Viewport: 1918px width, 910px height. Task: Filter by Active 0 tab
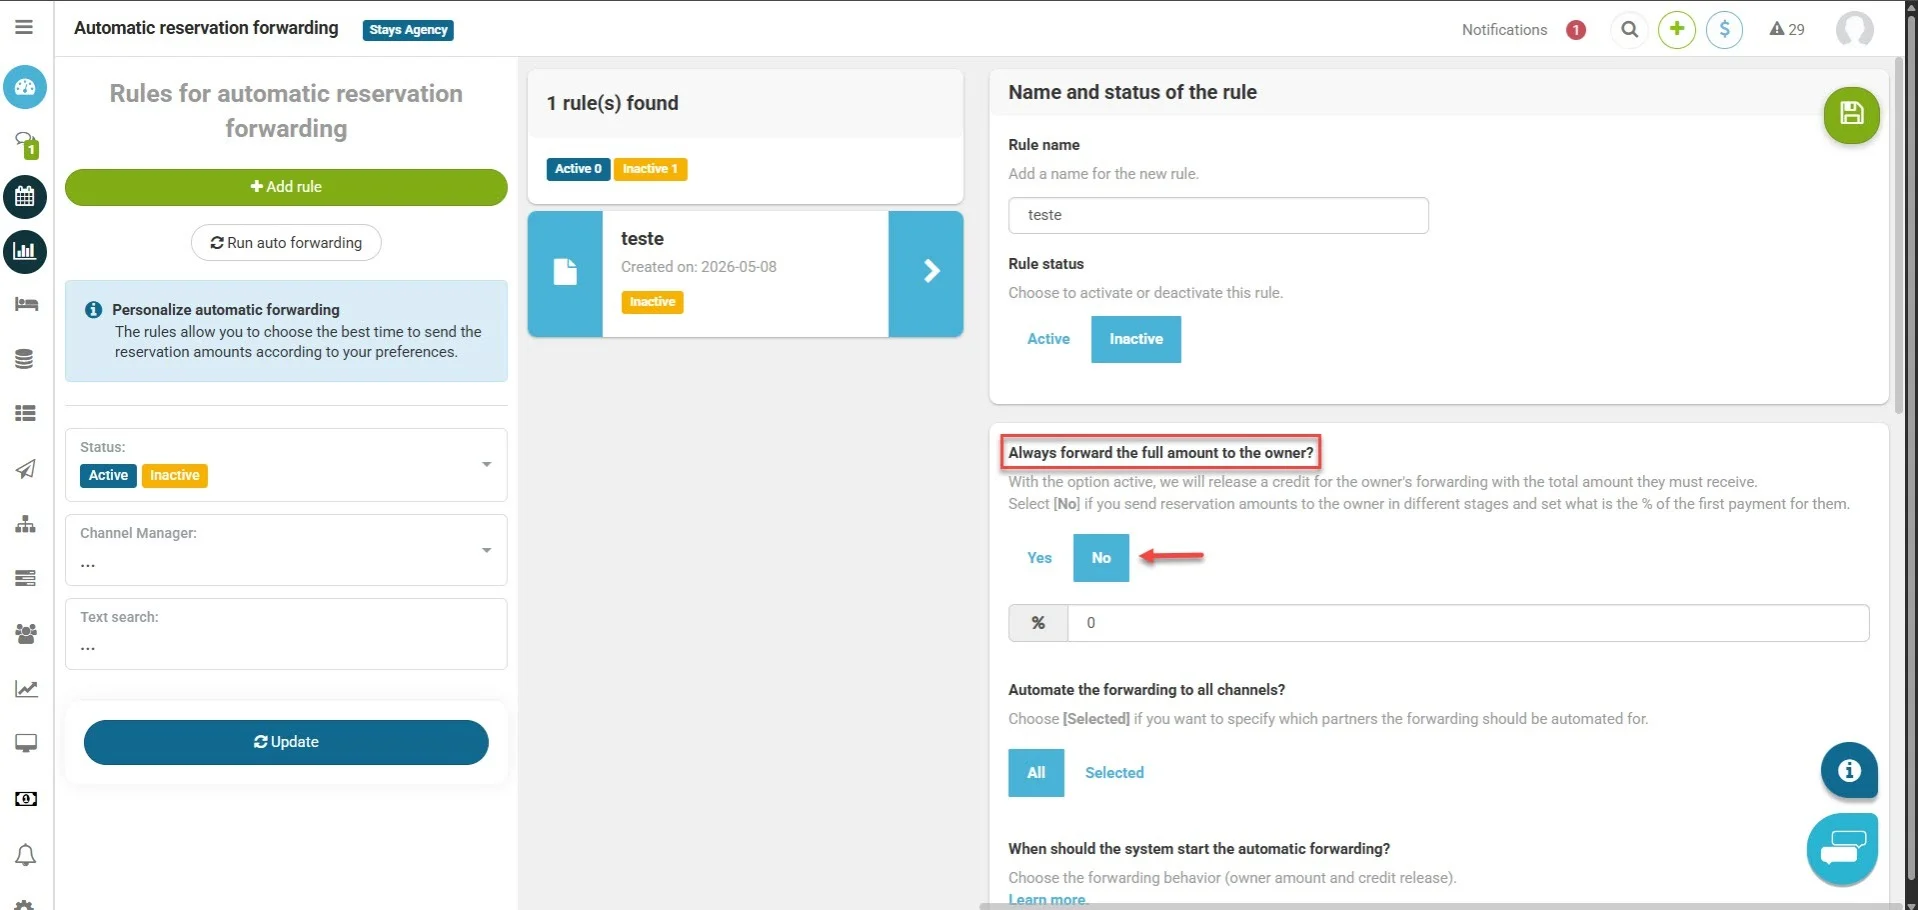point(578,169)
